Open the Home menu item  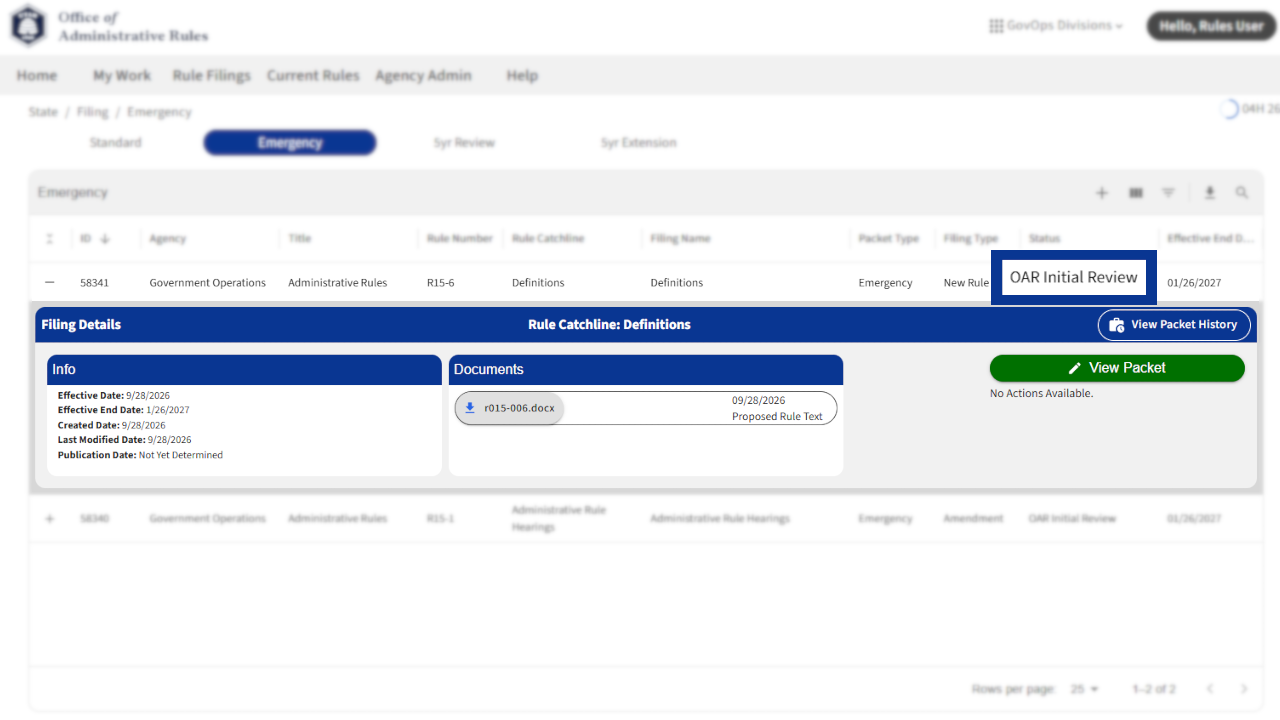[x=37, y=76]
